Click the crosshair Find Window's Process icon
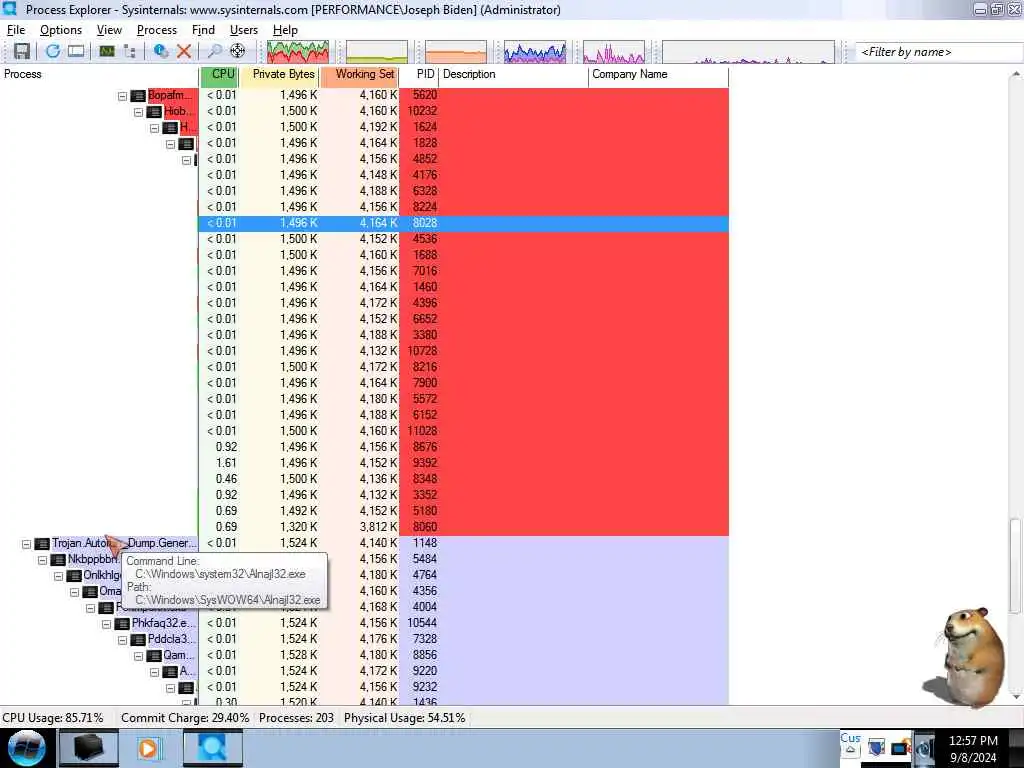 (x=238, y=51)
